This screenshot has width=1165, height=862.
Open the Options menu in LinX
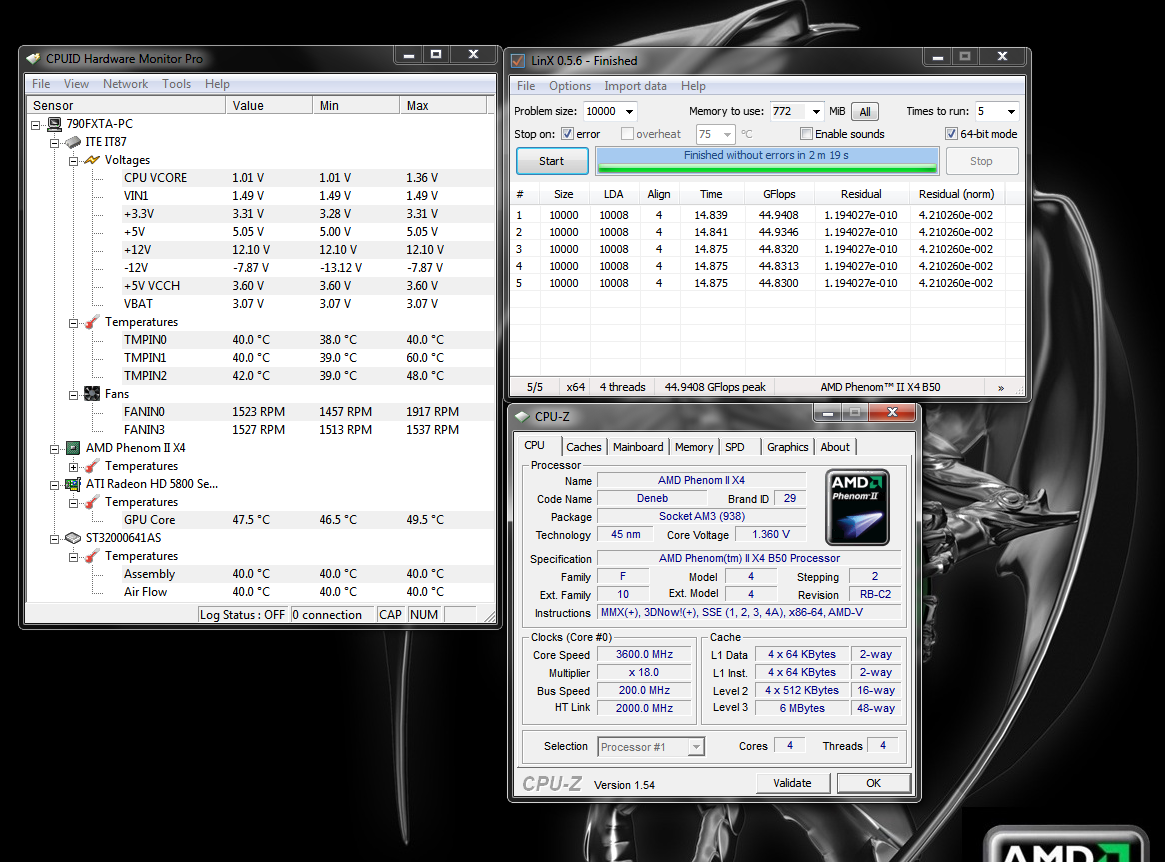click(x=570, y=86)
